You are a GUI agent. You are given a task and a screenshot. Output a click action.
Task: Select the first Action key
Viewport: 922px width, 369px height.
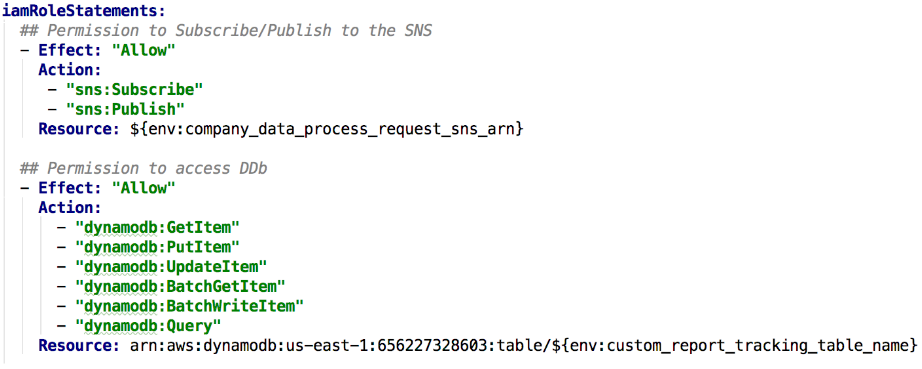71,70
